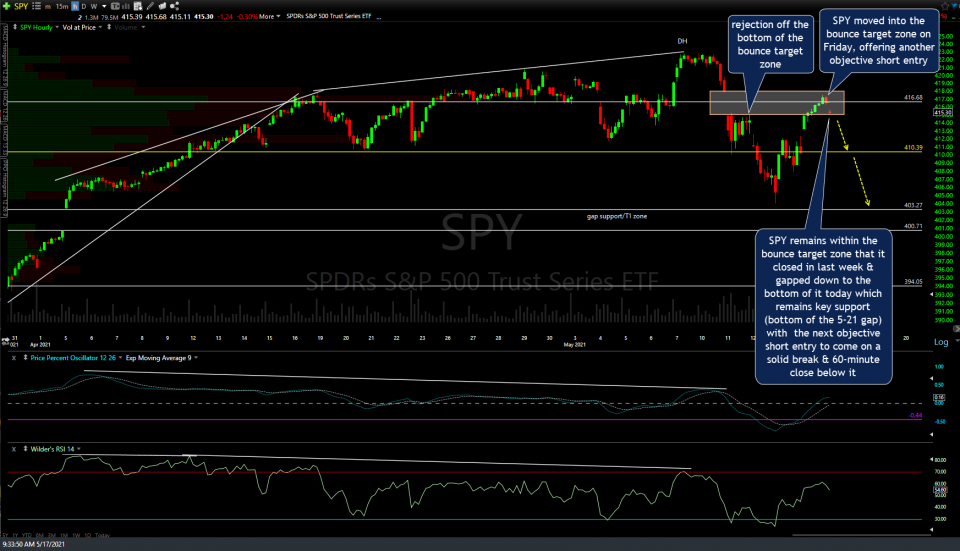Viewport: 960px width, 551px height.
Task: Open the list icon beside SPY
Action: coord(36,6)
